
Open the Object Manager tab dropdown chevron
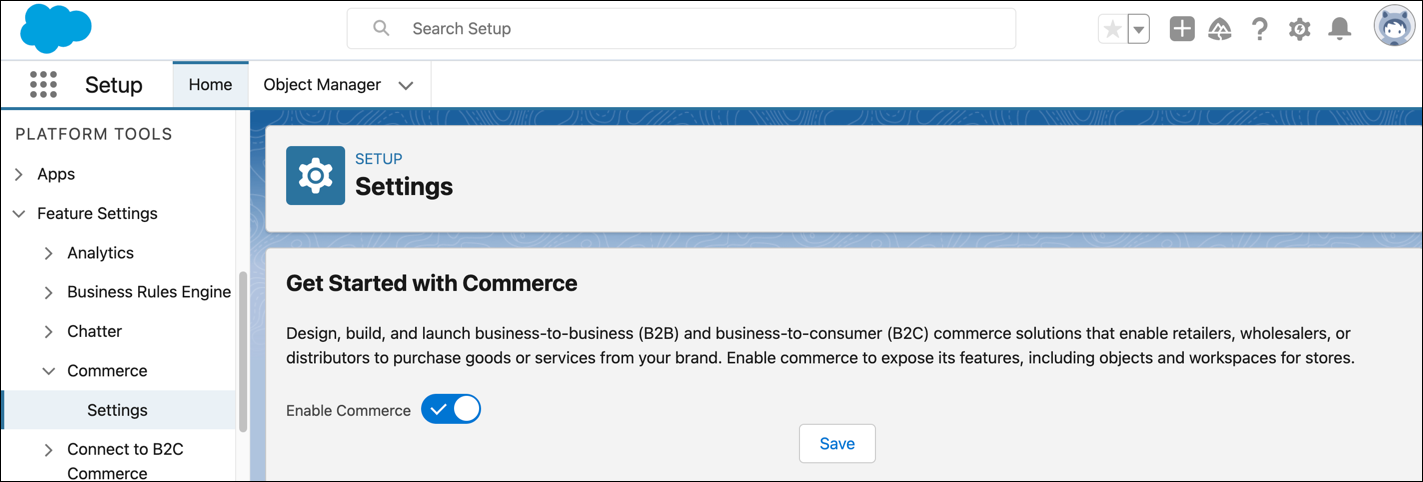(x=406, y=86)
